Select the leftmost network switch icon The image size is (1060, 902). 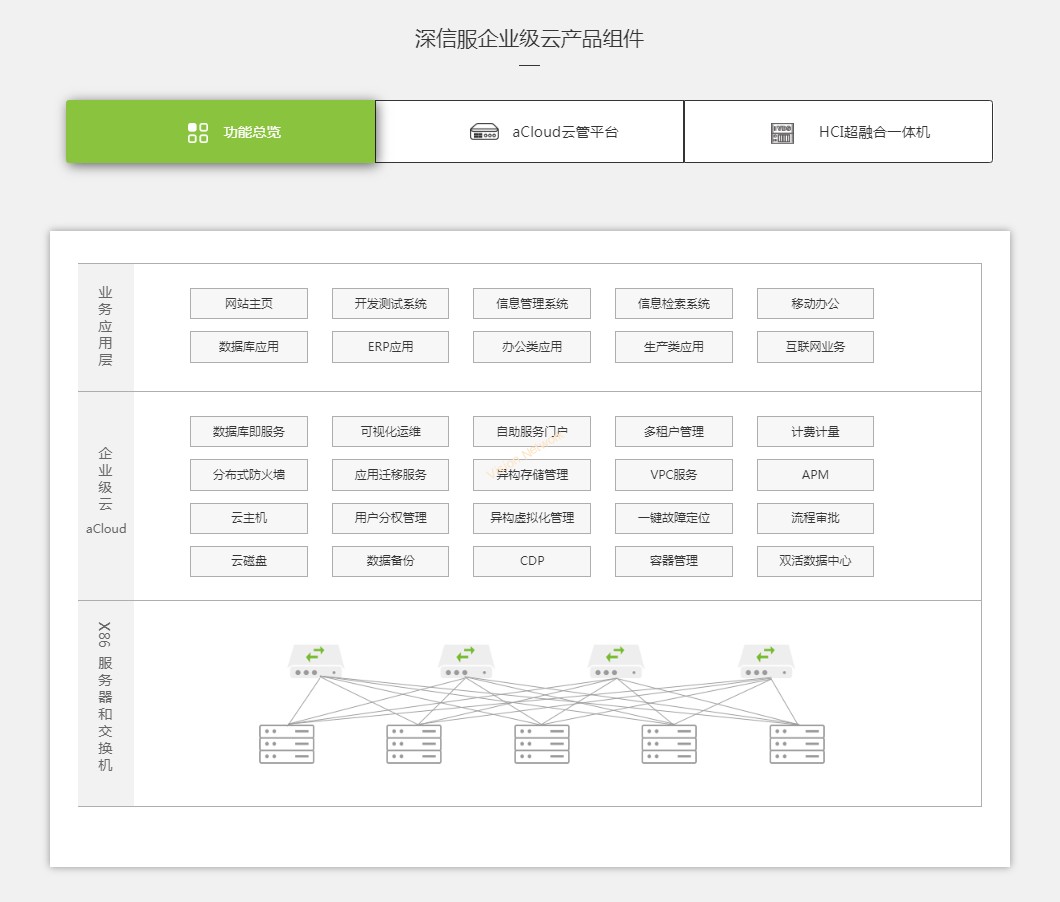pos(314,658)
